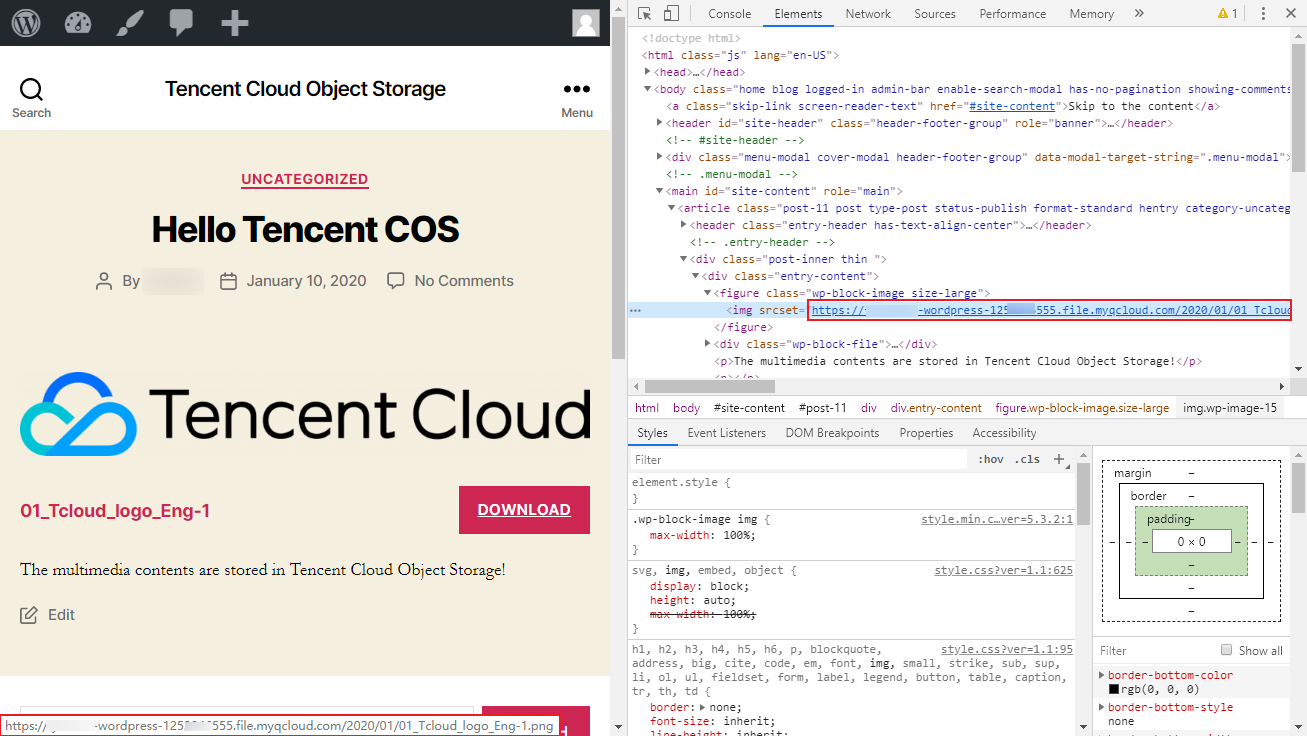Open the 01_Tcloud_logo_Eng-1 file link
This screenshot has width=1307, height=736.
115,511
